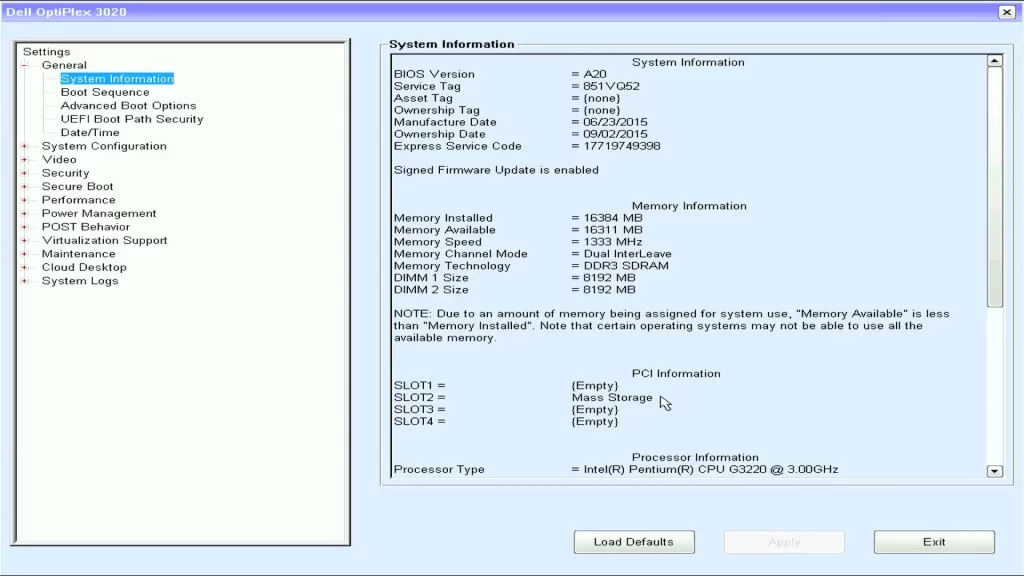Select the System Information entry
Image resolution: width=1024 pixels, height=576 pixels.
tap(115, 78)
